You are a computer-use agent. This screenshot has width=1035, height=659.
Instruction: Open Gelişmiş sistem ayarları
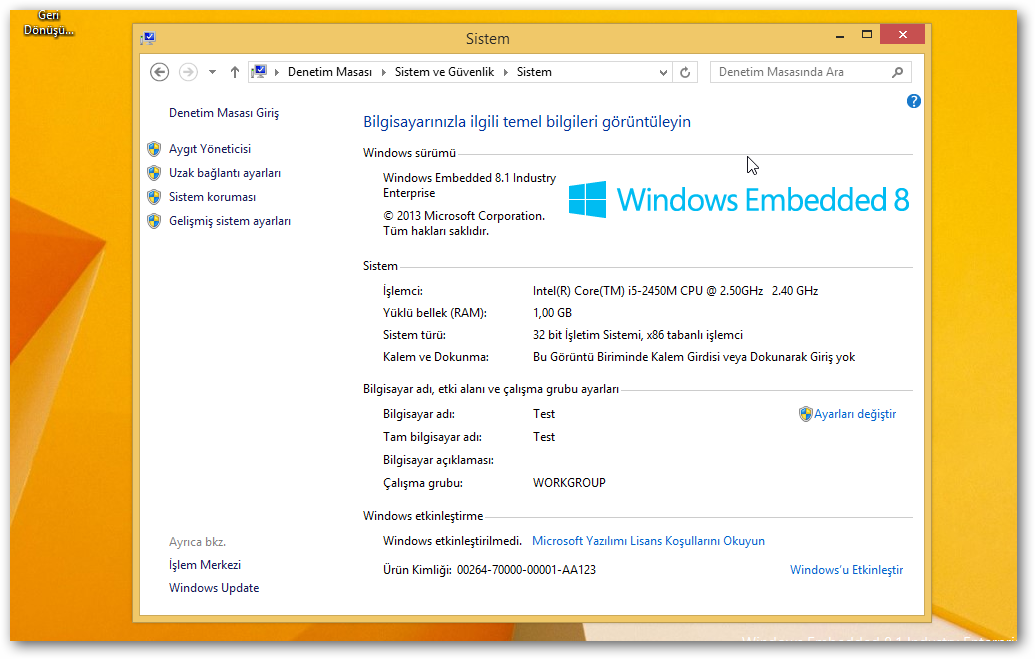tap(230, 221)
